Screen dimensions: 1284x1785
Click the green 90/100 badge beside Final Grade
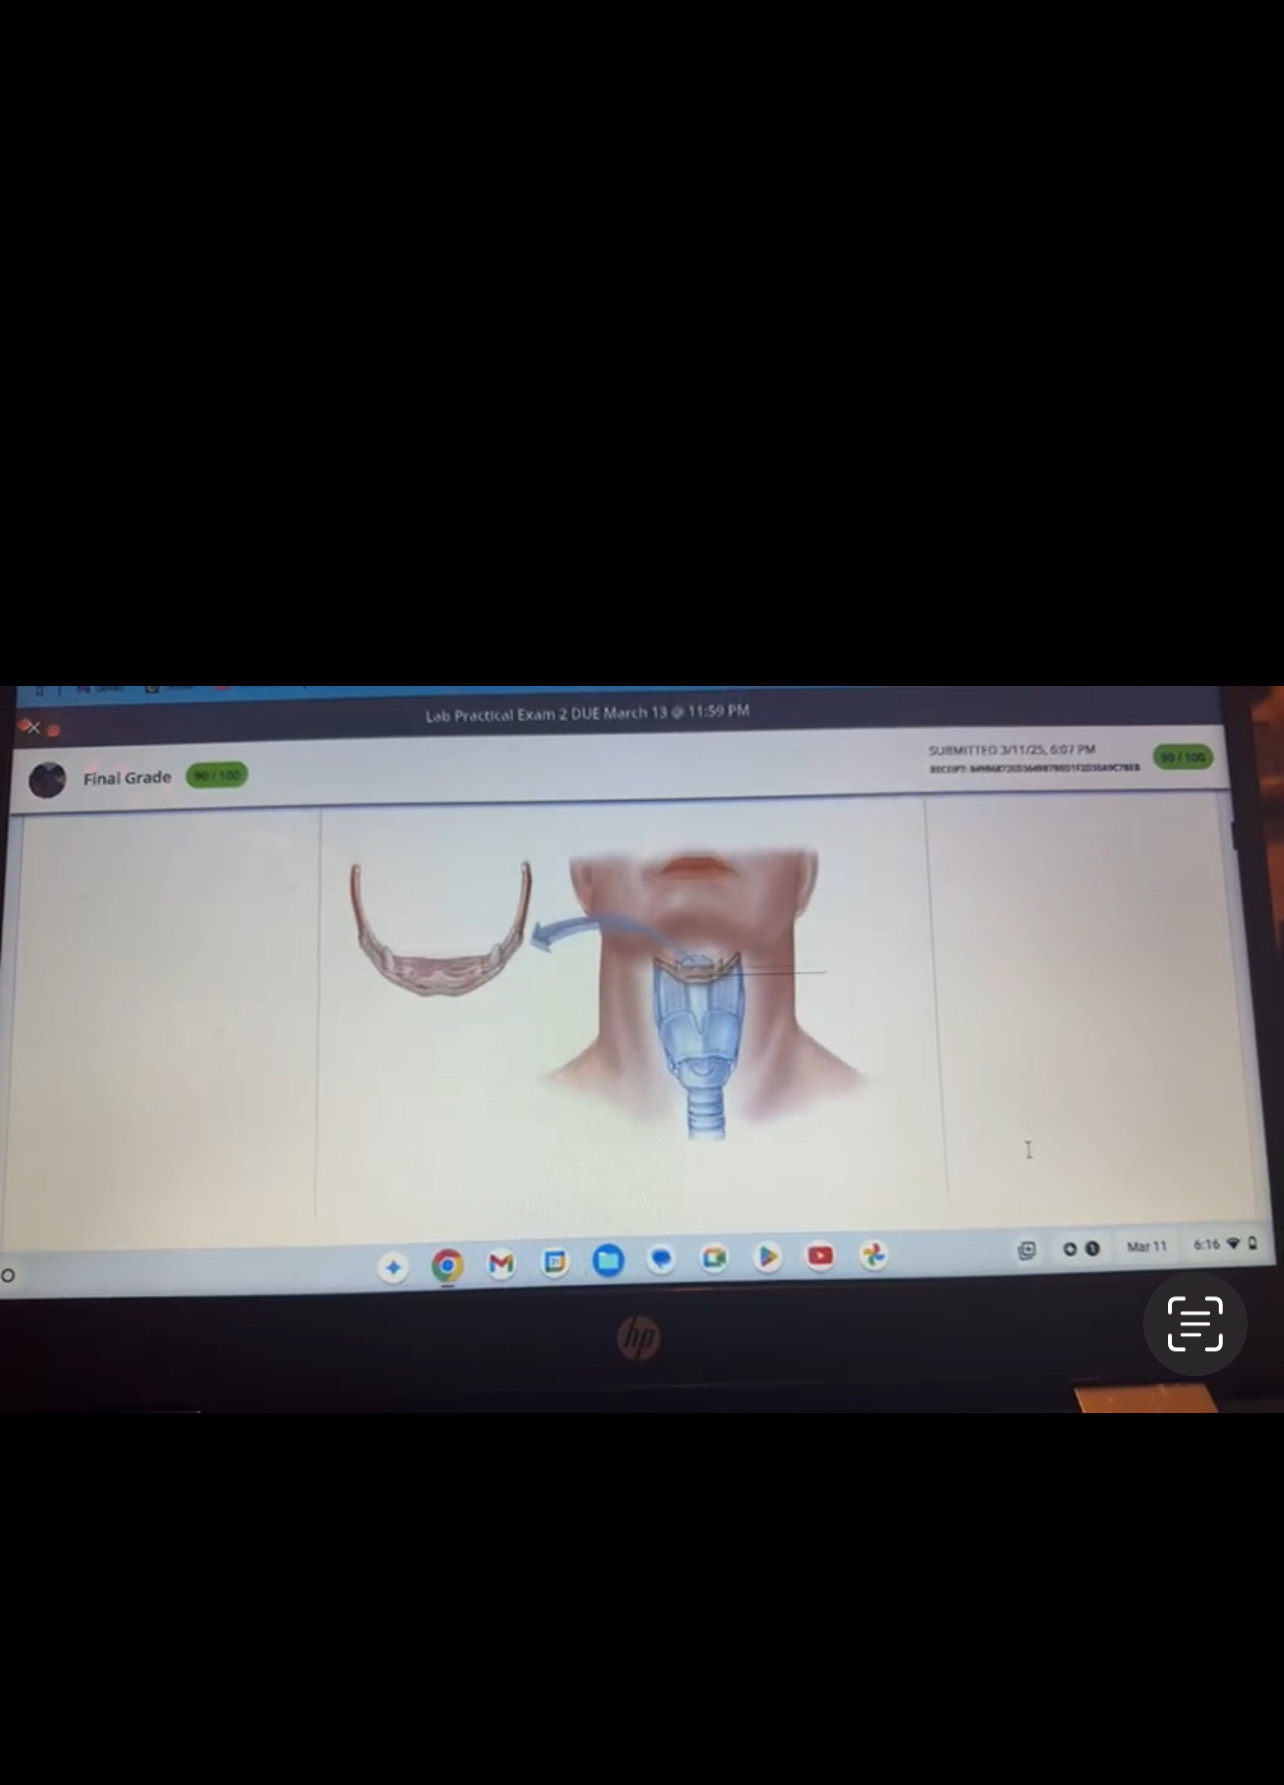pos(217,775)
